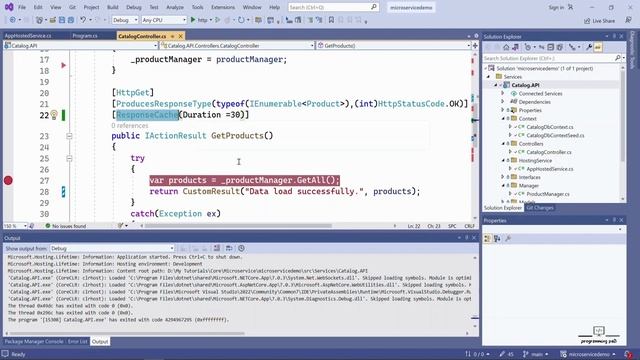The width and height of the screenshot is (640, 360).
Task: Click the Start Without Debugging outline play icon
Action: point(218,20)
